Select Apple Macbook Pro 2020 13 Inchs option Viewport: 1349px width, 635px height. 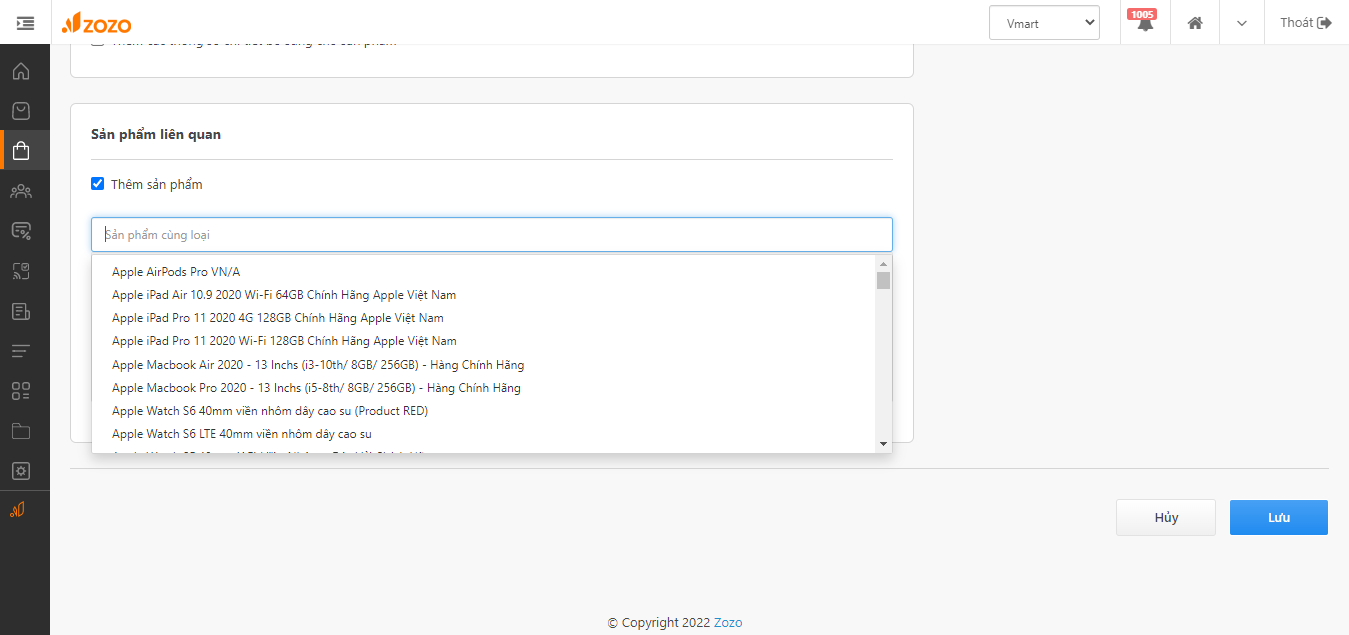pos(483,388)
